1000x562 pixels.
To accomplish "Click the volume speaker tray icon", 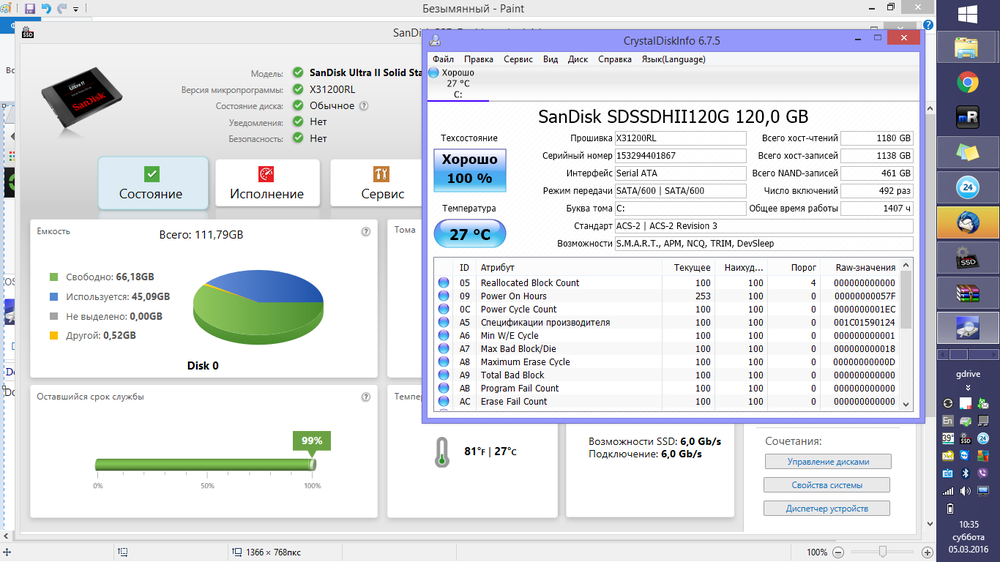I will 966,491.
